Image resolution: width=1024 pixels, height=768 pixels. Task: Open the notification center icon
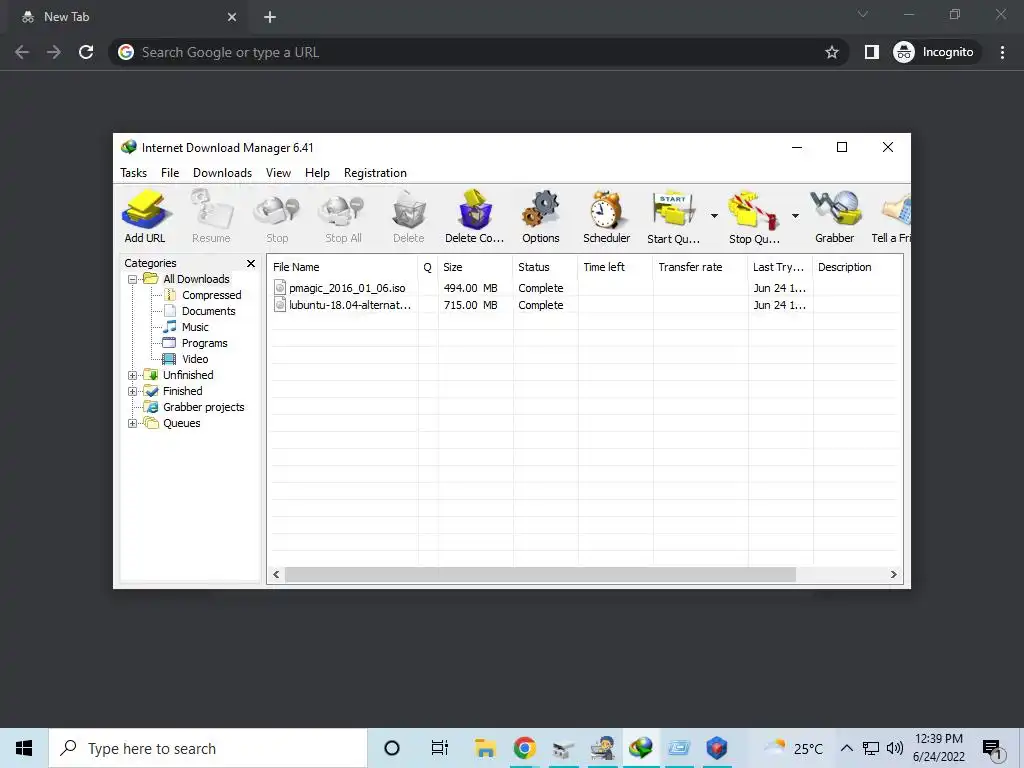click(993, 748)
